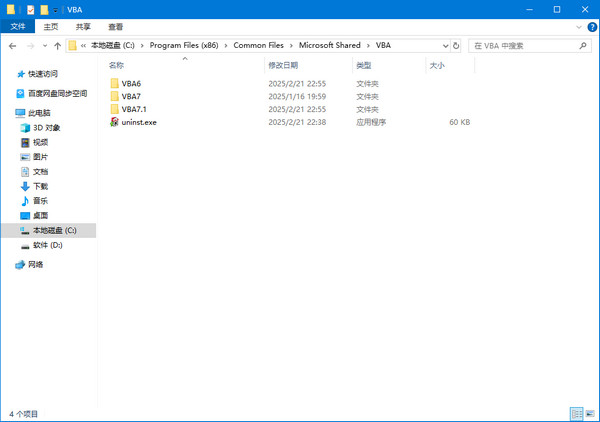The width and height of the screenshot is (600, 422).
Task: Expand the ribbon with chevron arrow
Action: coord(578,27)
